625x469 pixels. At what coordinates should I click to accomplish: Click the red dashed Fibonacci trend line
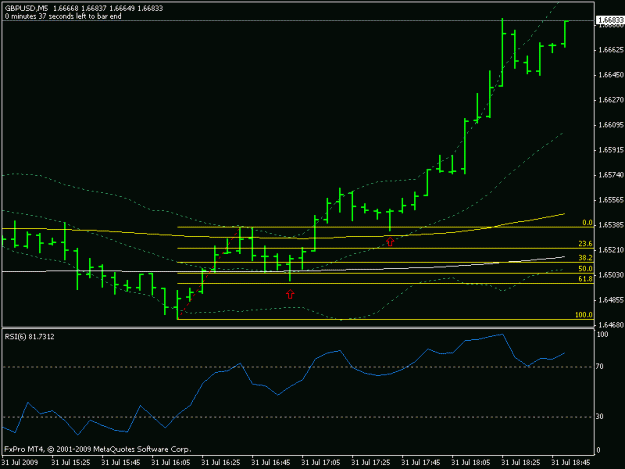[x=209, y=273]
